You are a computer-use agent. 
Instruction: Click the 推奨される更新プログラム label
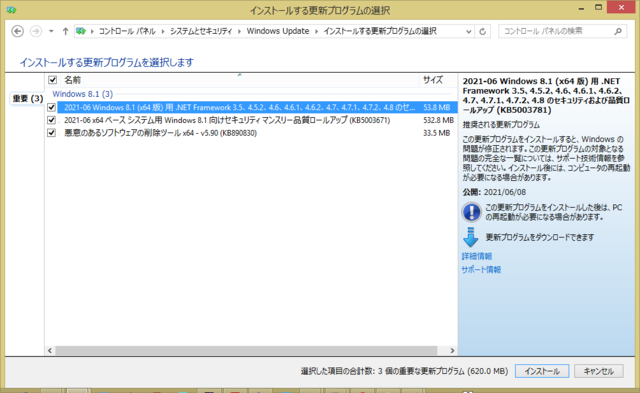point(501,125)
